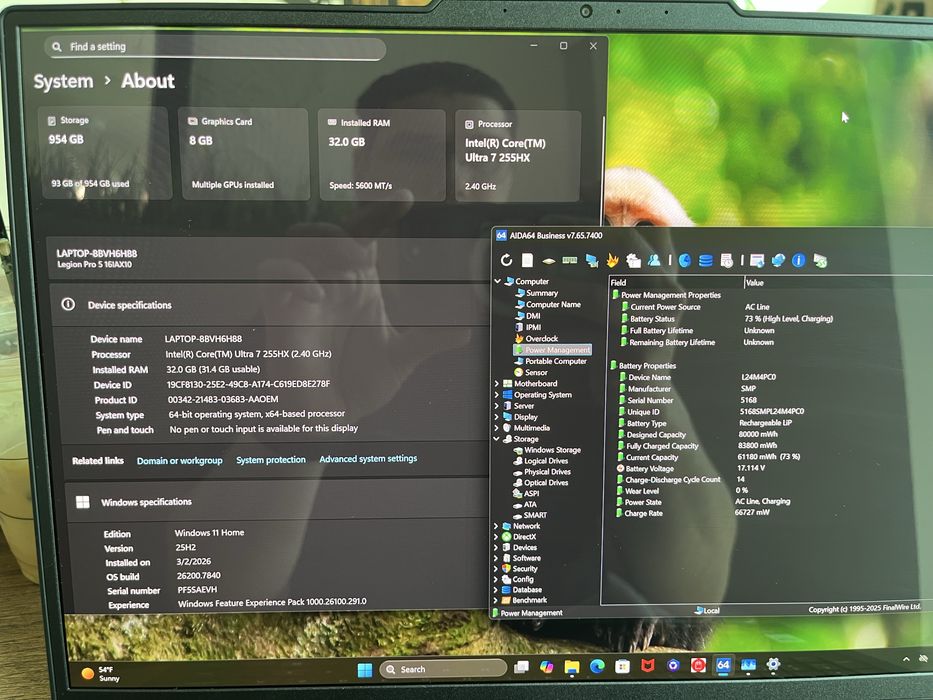Expand the Server tree node

(497, 406)
